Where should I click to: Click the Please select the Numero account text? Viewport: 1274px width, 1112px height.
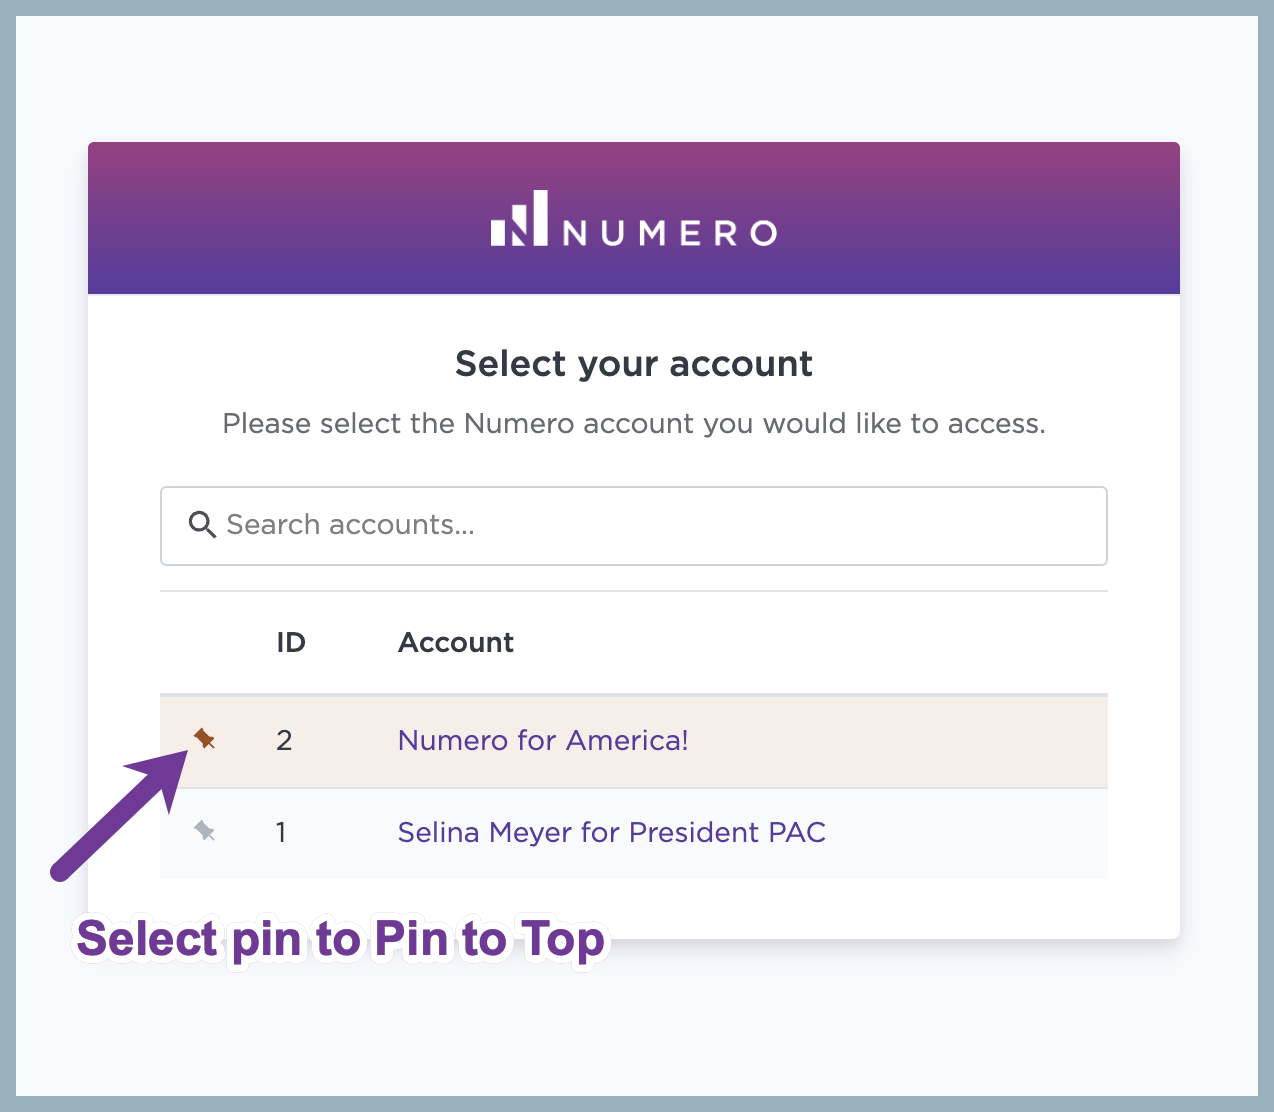click(634, 424)
